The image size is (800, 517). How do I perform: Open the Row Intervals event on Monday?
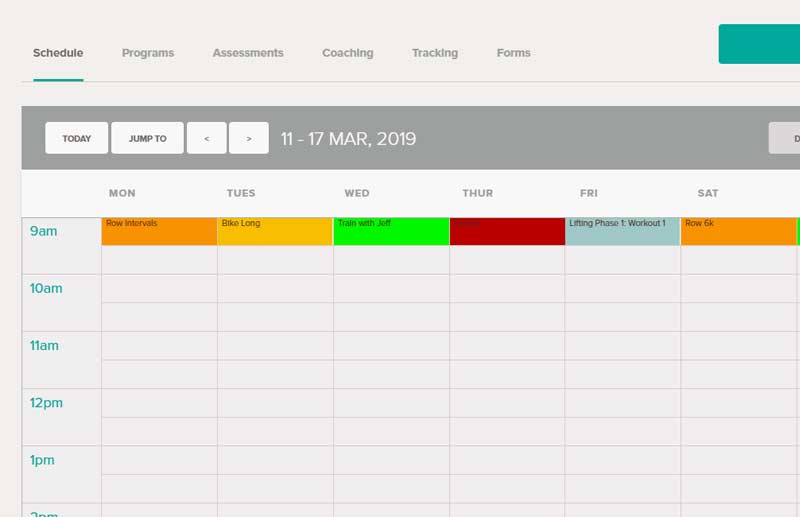tap(159, 231)
